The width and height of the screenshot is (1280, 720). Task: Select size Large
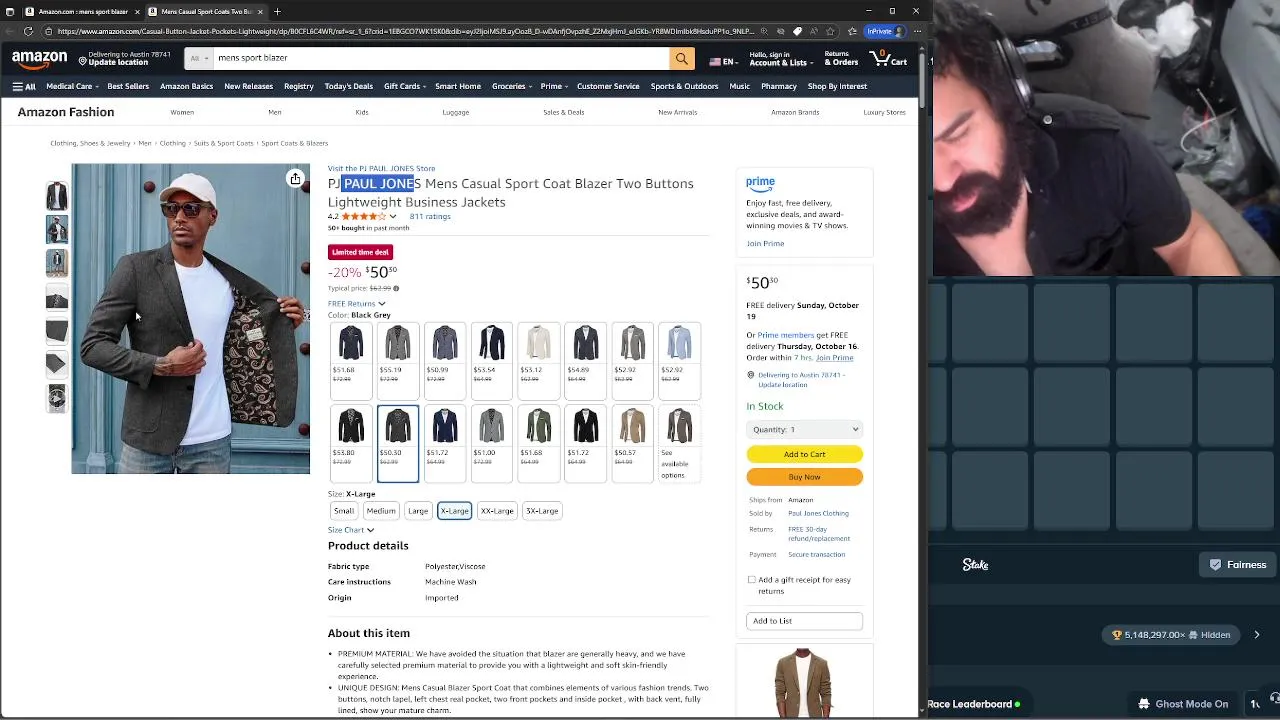418,511
